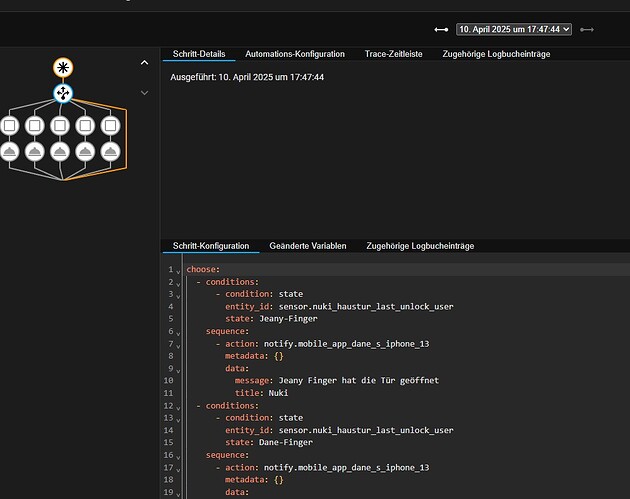Click line number 10 in the editor gutter

tap(169, 380)
